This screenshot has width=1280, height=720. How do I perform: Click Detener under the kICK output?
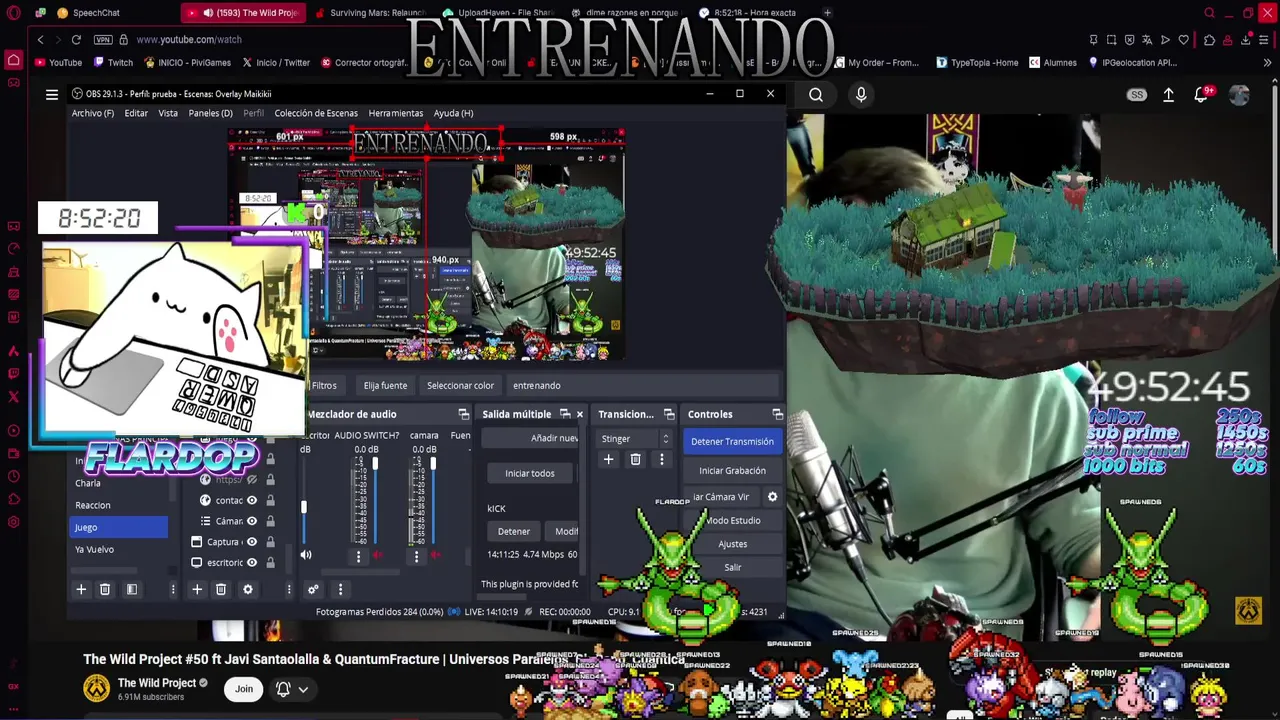[x=513, y=531]
